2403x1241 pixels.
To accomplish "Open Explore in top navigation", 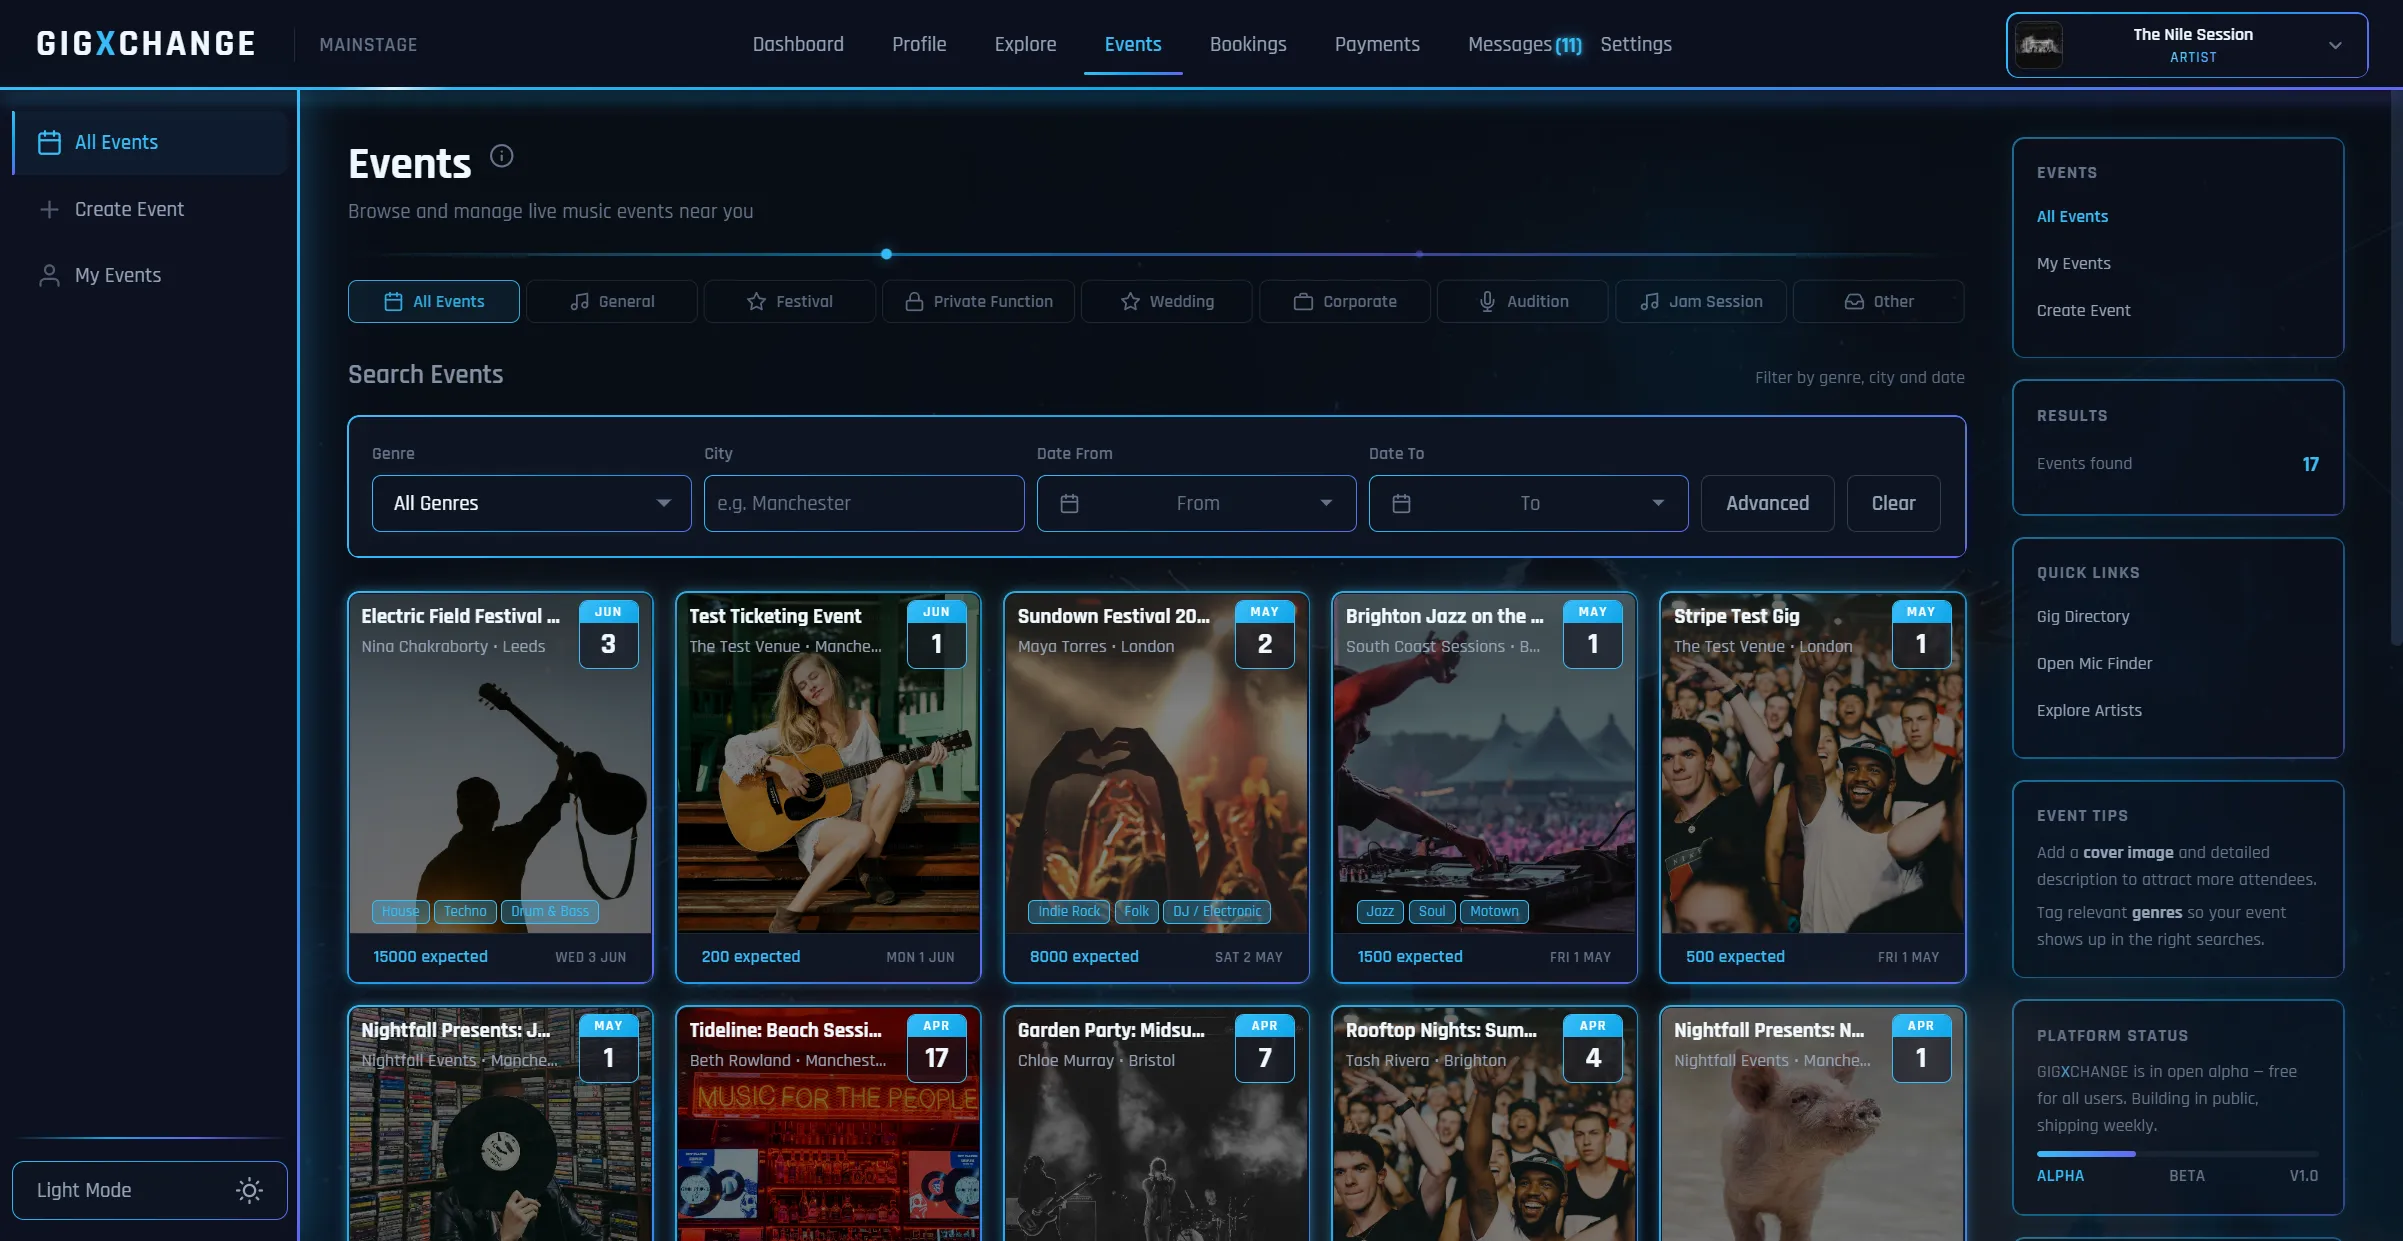I will pos(1025,44).
